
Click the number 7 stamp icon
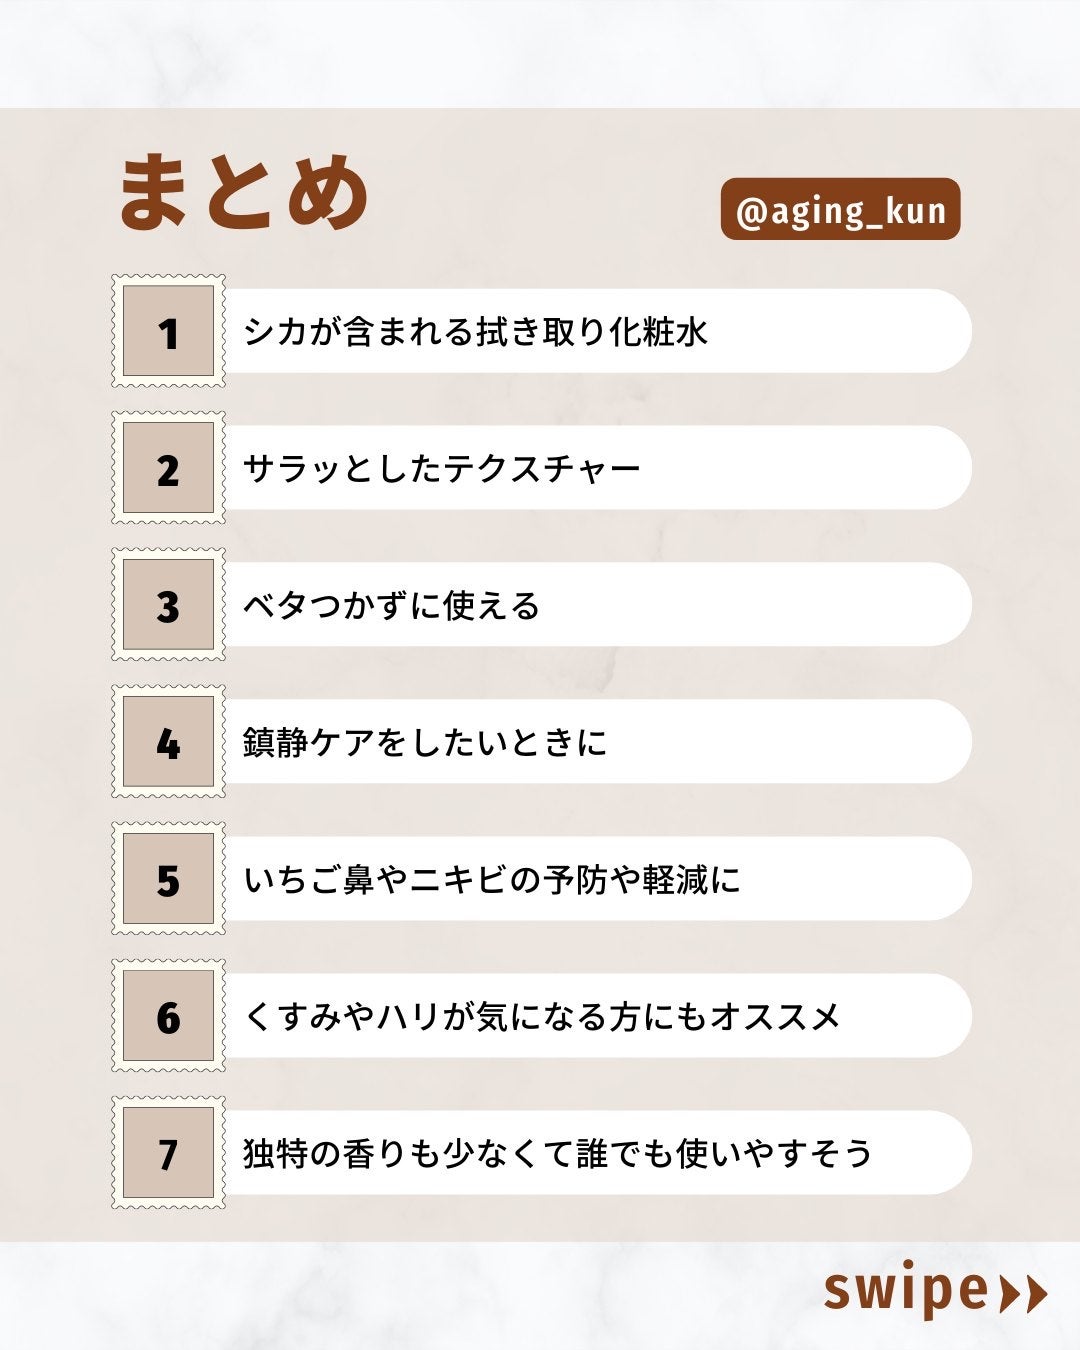(168, 1153)
